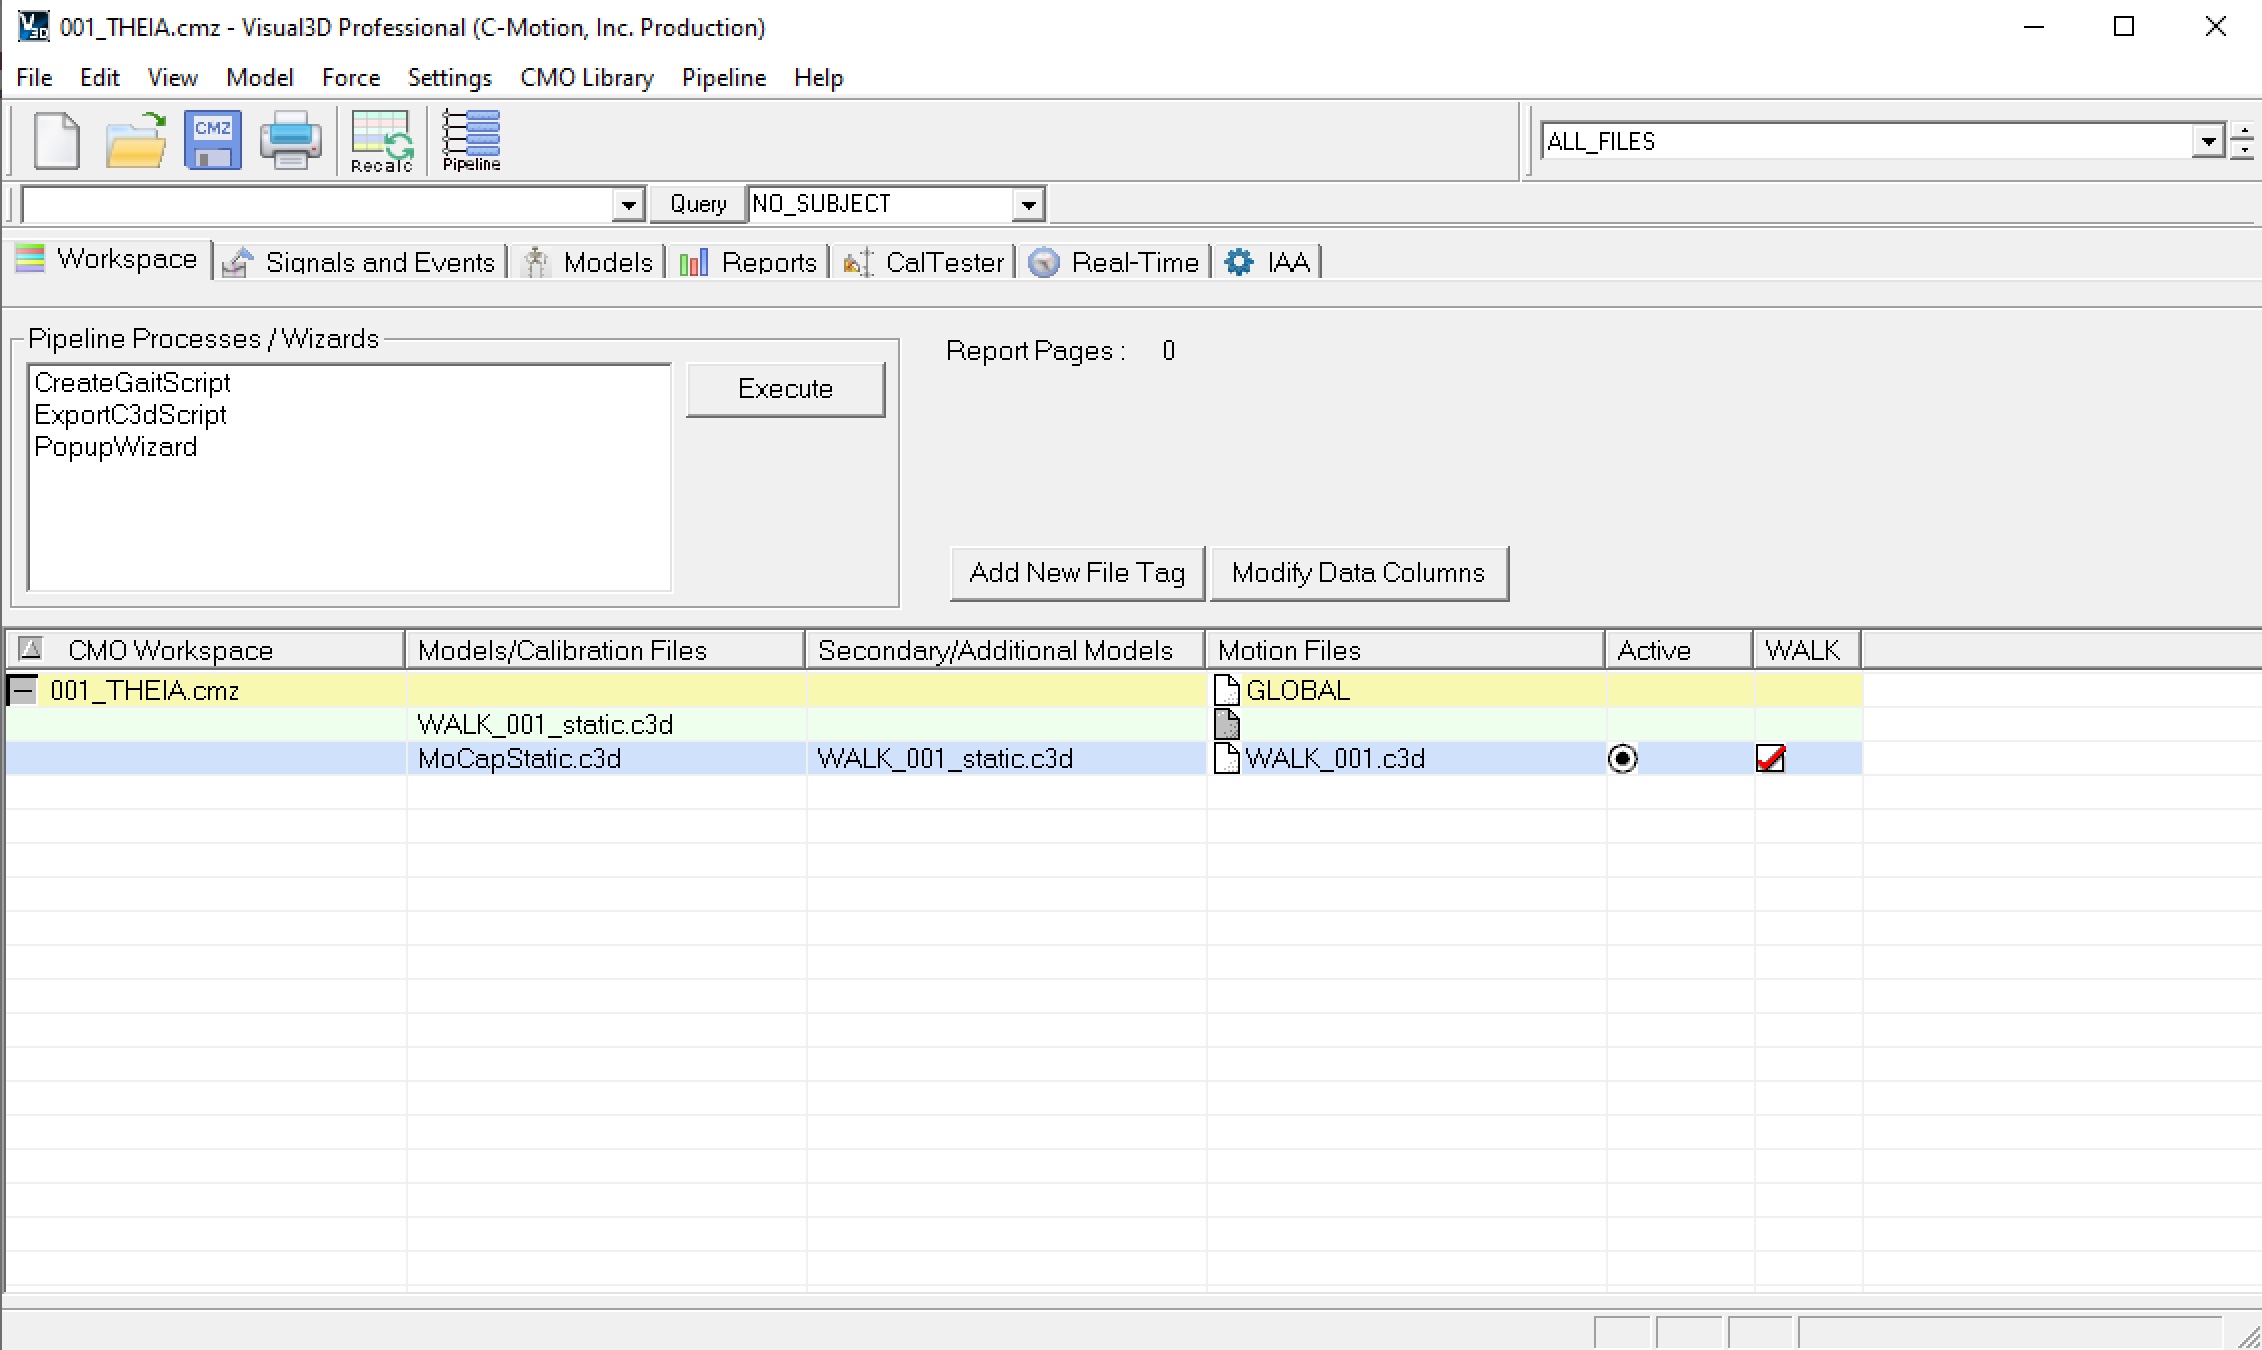Open the empty query combo box dropdown arrow
Viewport: 2262px width, 1350px height.
[627, 205]
